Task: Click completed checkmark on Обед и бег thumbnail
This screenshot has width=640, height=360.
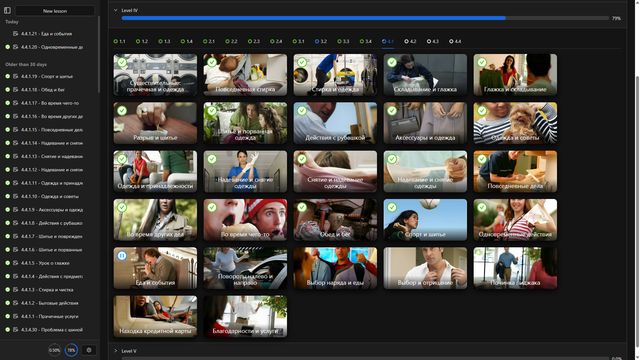Action: 302,207
